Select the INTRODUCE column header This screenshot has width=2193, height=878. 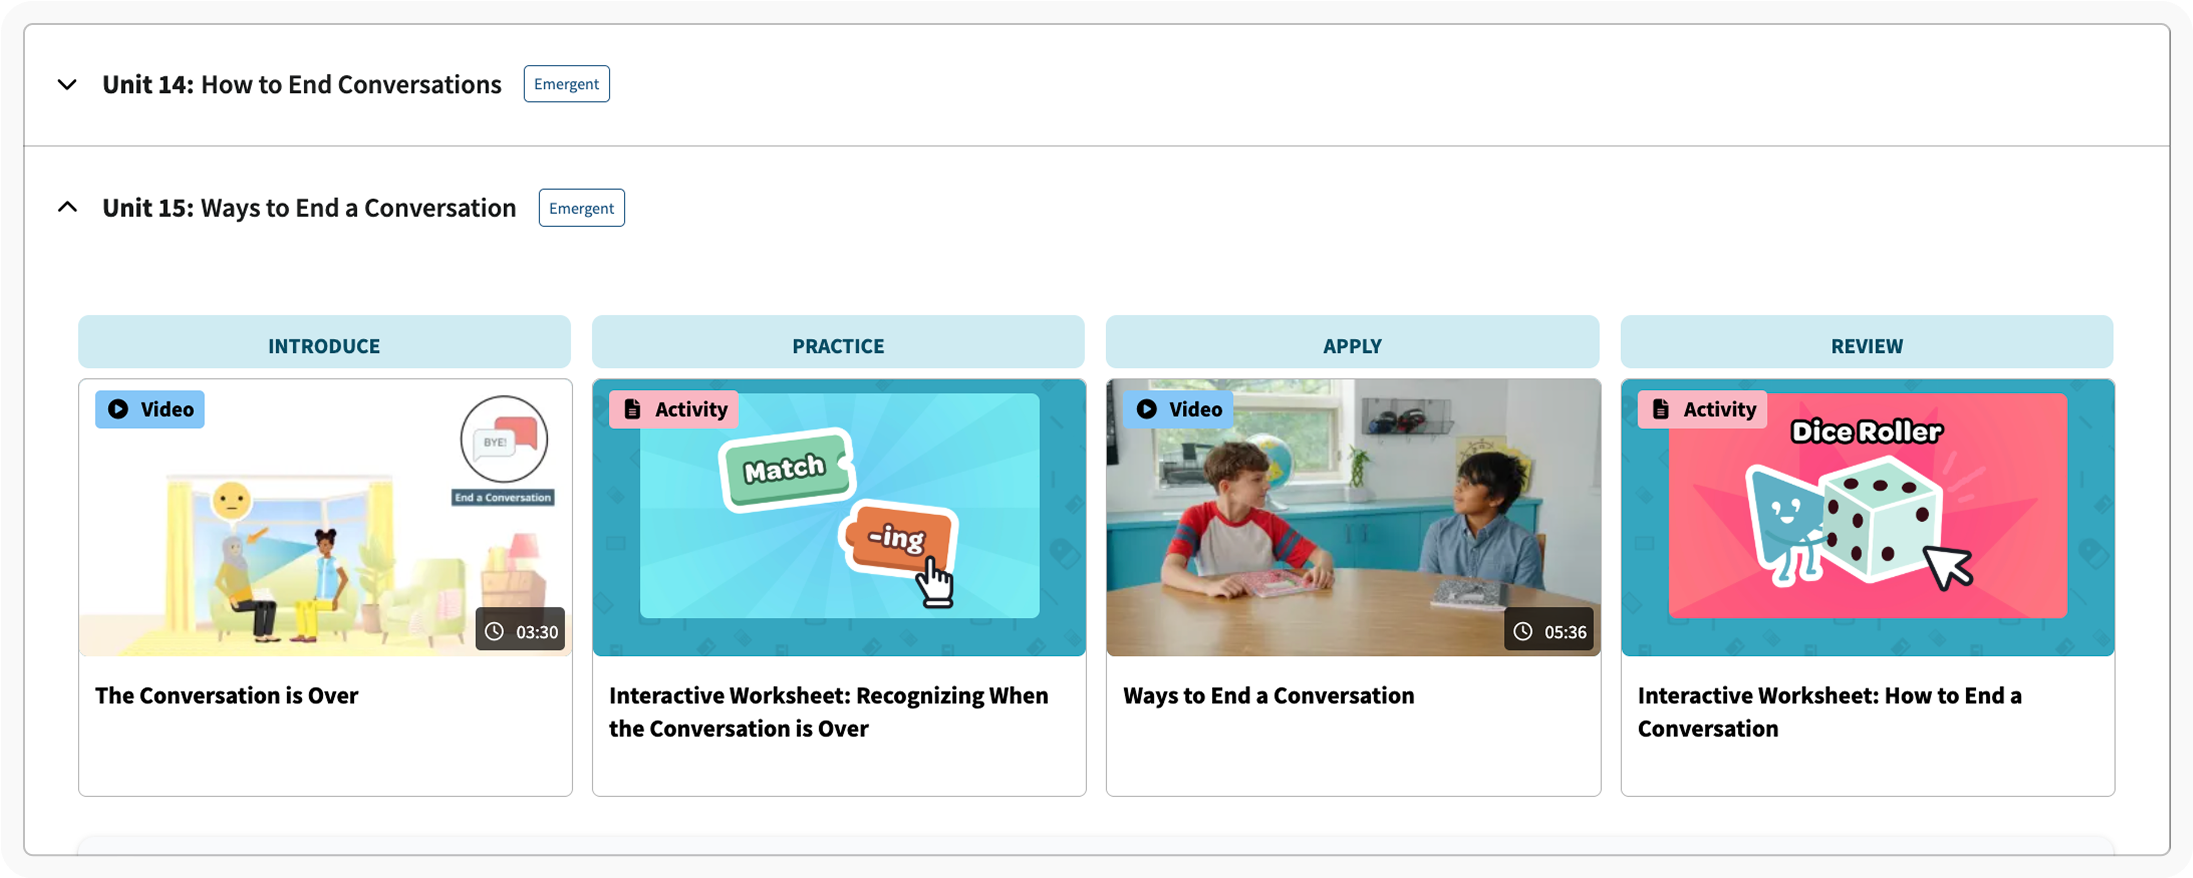[324, 345]
